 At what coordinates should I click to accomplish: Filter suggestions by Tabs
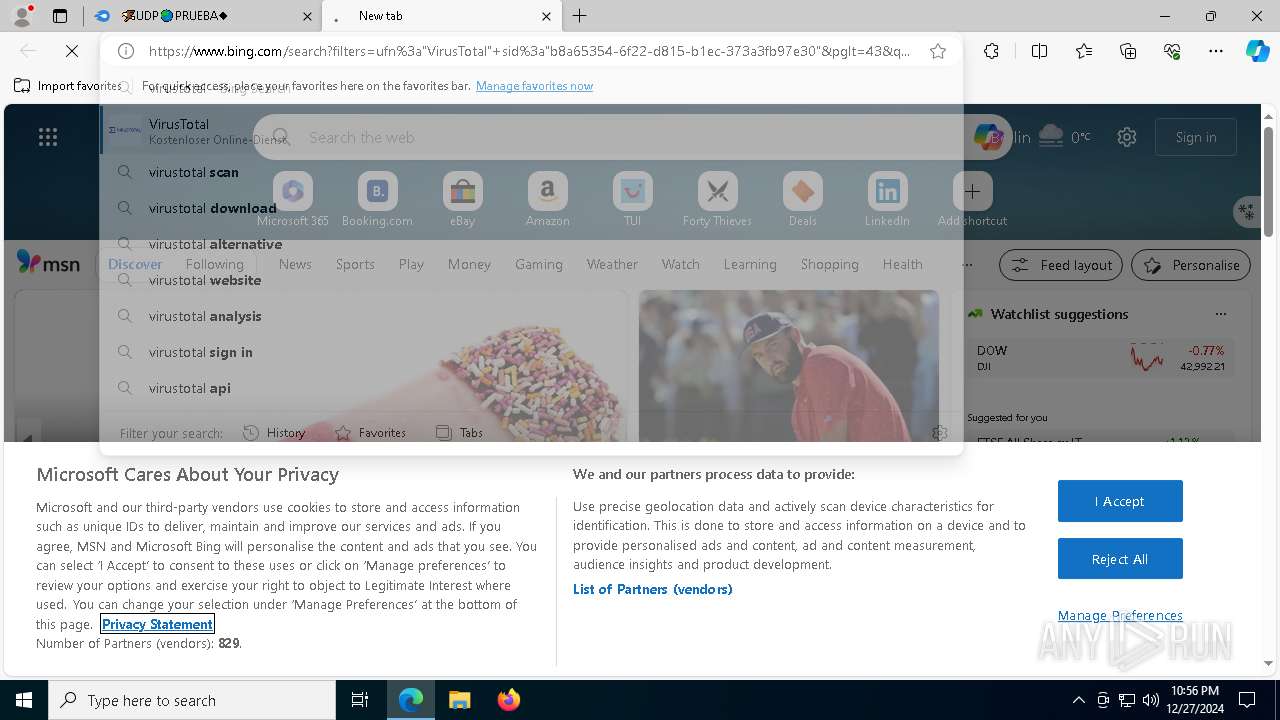(x=459, y=433)
